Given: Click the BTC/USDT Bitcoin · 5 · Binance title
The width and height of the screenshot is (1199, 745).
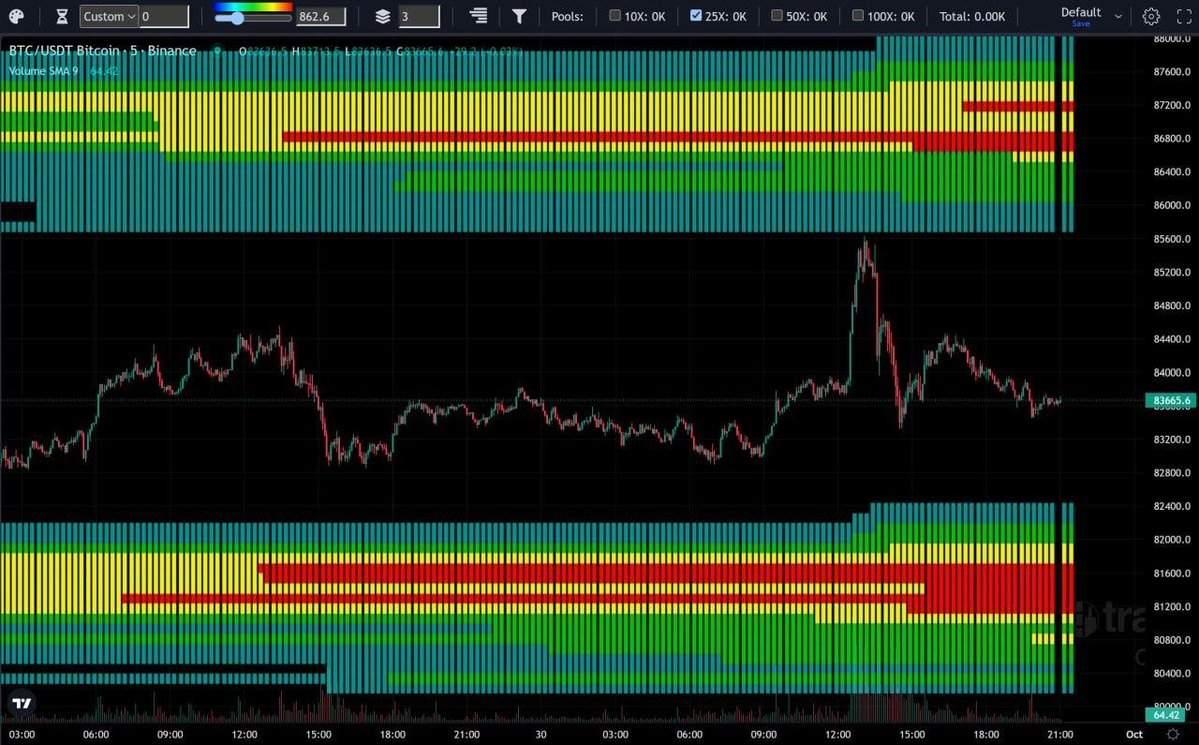Looking at the screenshot, I should [x=102, y=50].
